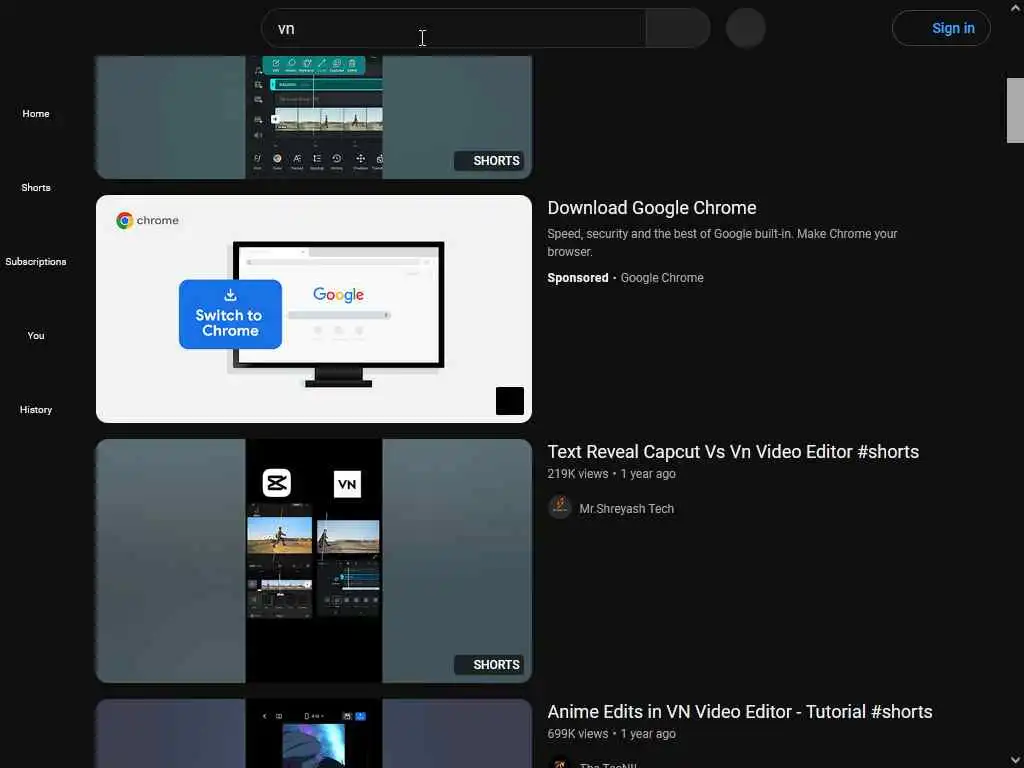Open Shorts in the sidebar
This screenshot has width=1024, height=768.
tap(35, 187)
